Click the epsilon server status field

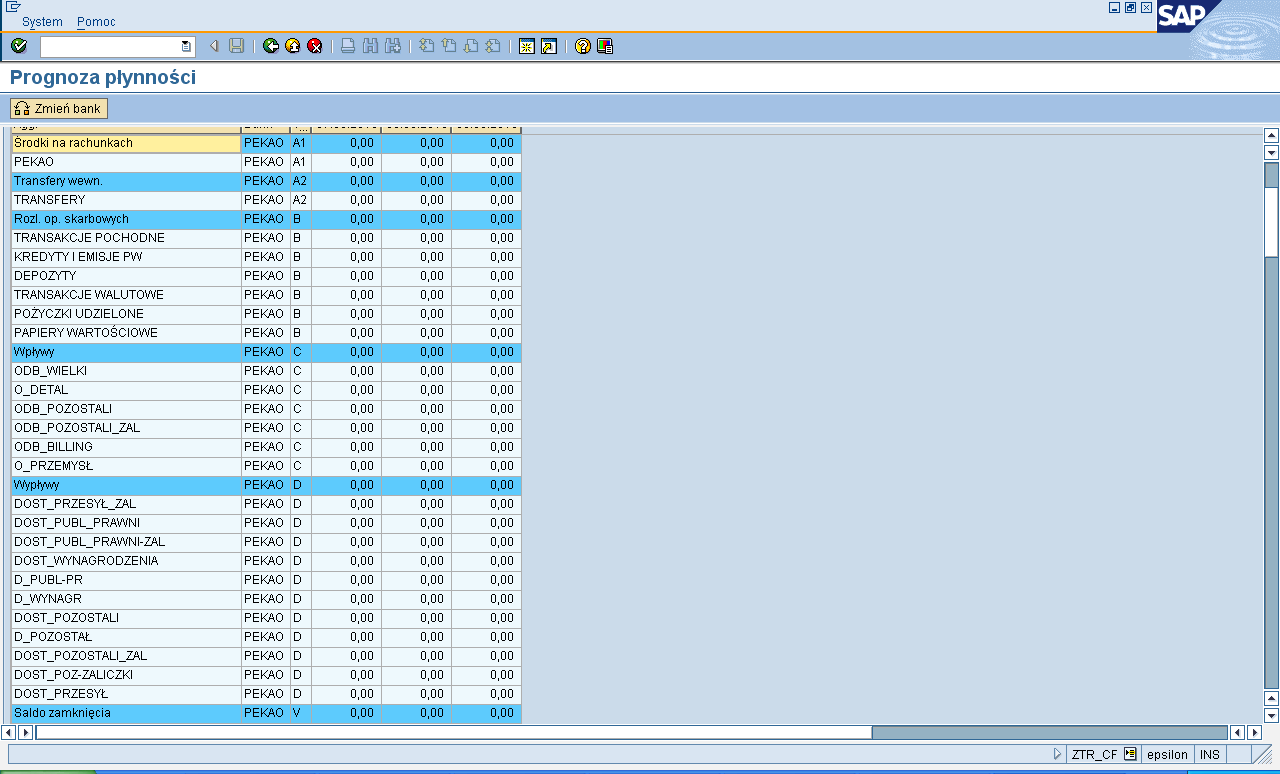[1168, 755]
